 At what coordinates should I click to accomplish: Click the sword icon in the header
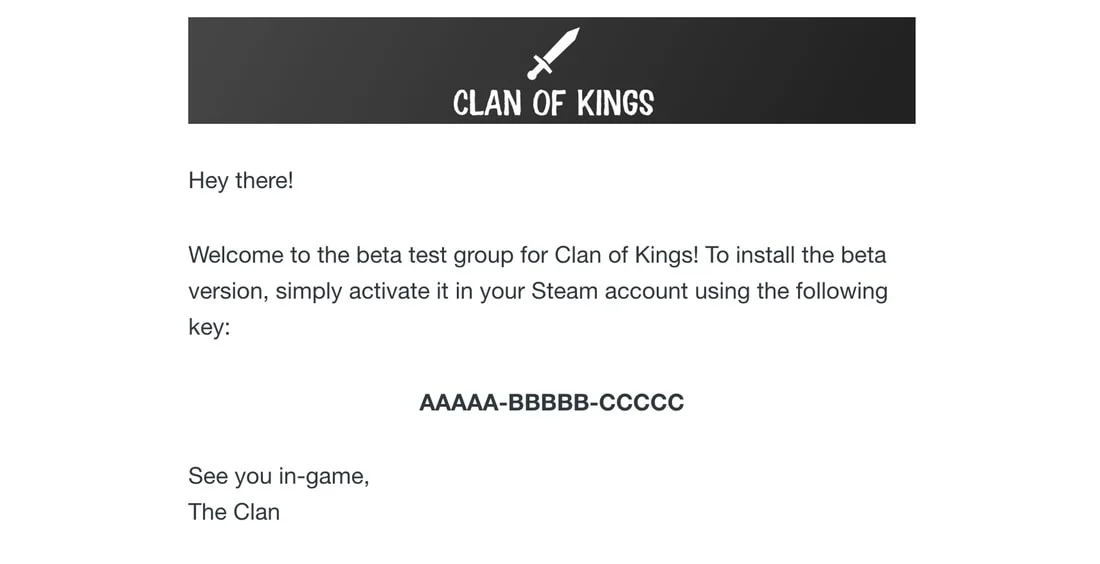[553, 53]
